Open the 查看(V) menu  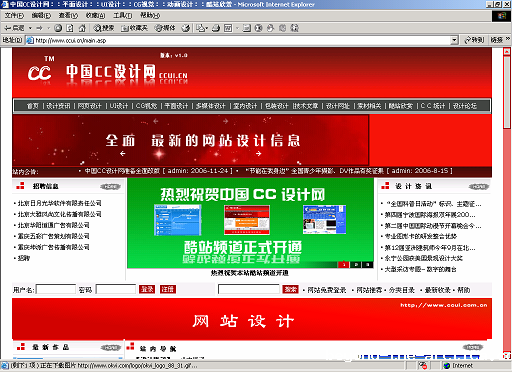(68, 15)
